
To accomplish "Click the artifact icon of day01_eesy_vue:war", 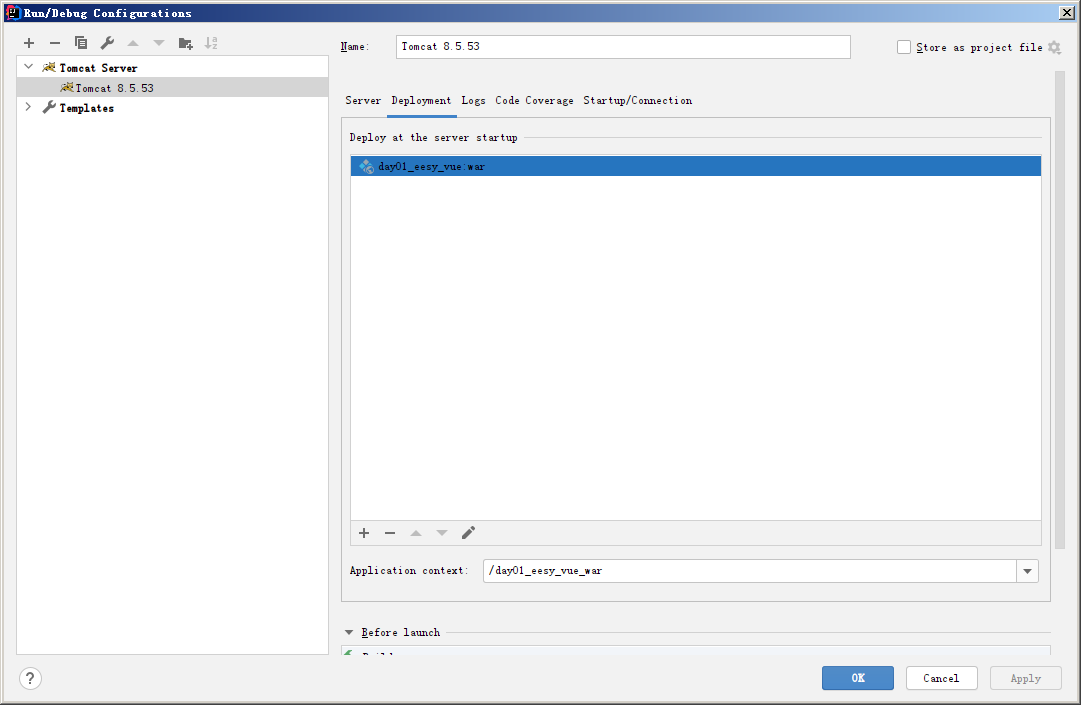I will [x=366, y=166].
